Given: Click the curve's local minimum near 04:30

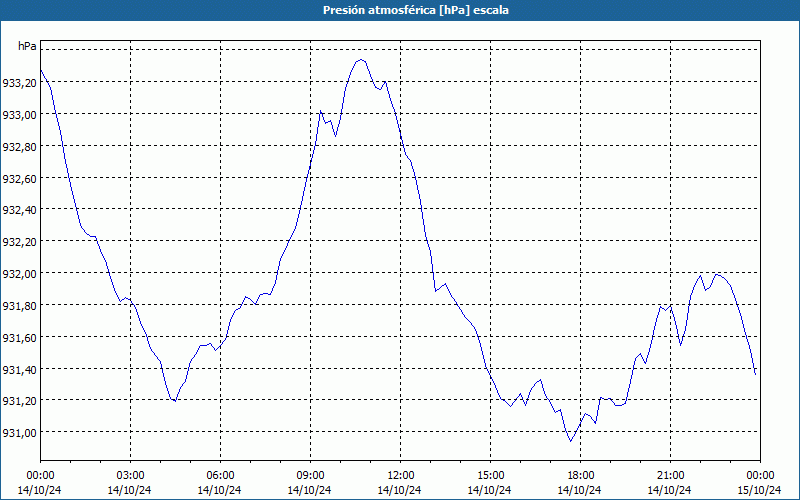Looking at the screenshot, I should point(175,401).
